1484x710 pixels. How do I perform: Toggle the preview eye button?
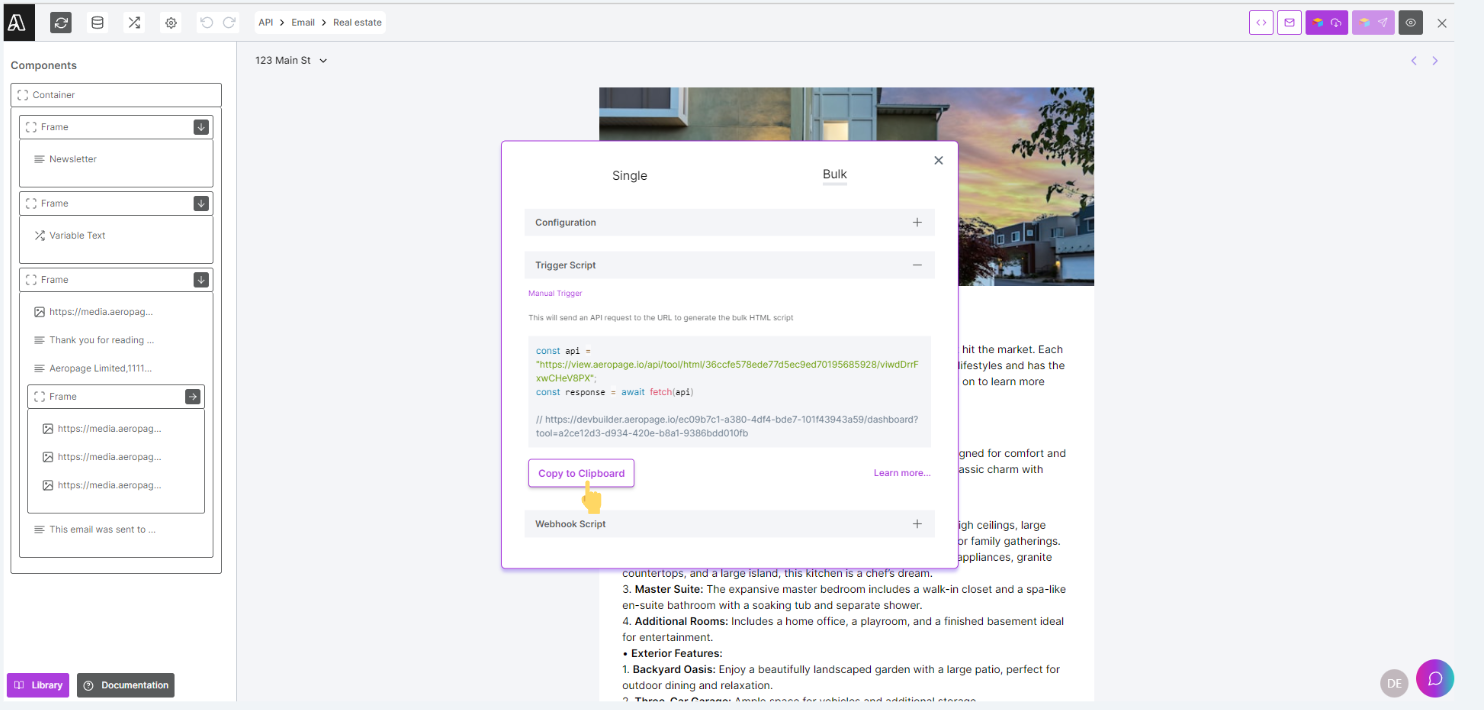pyautogui.click(x=1411, y=22)
